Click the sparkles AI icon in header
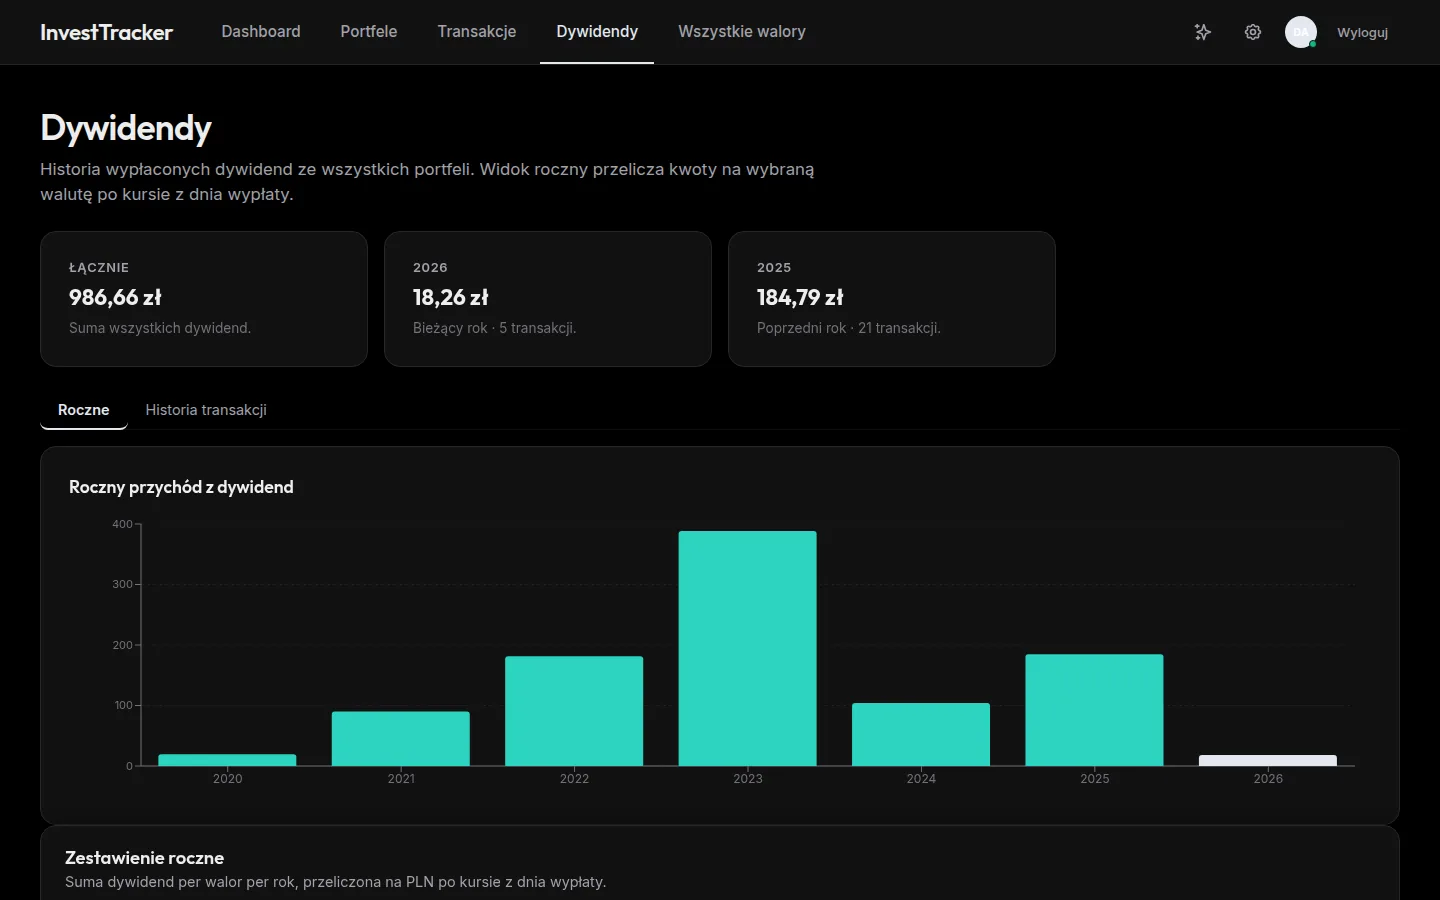This screenshot has width=1440, height=900. pos(1203,32)
